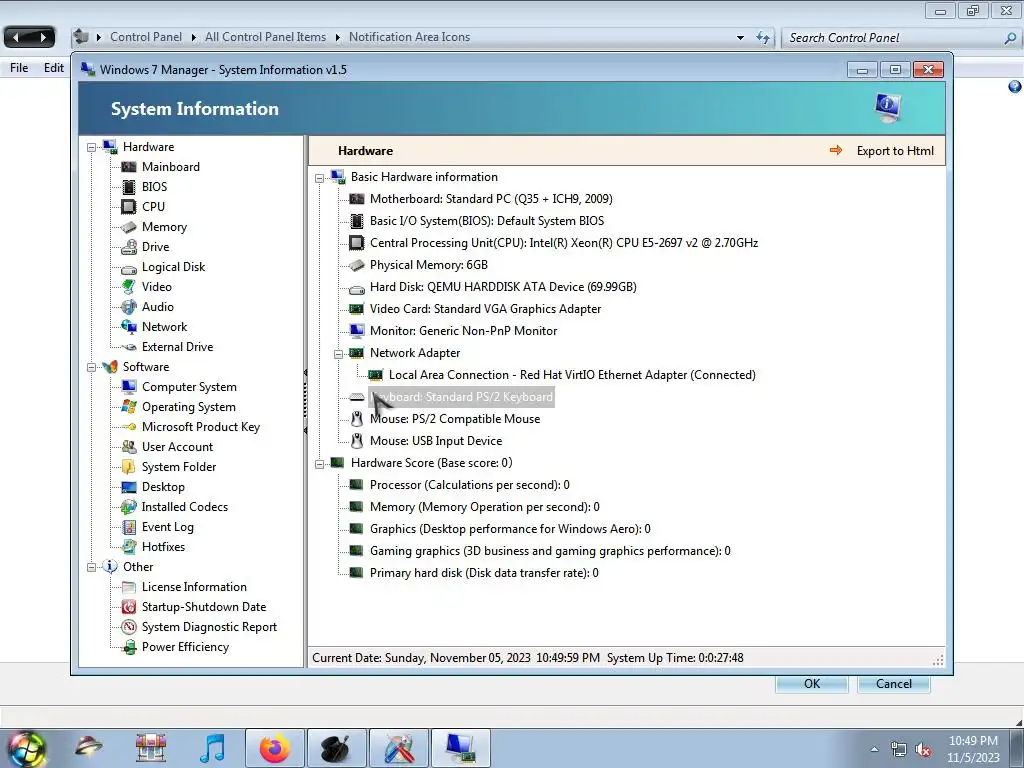Image resolution: width=1024 pixels, height=768 pixels.
Task: Select the Mainboard icon in the tree
Action: [x=129, y=167]
